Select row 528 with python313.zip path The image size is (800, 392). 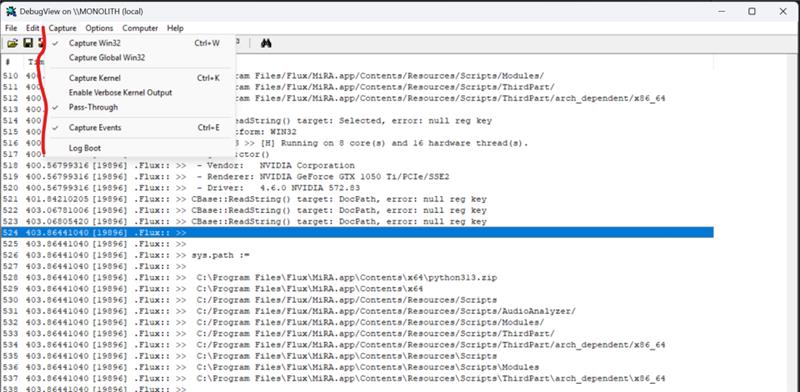(x=357, y=278)
